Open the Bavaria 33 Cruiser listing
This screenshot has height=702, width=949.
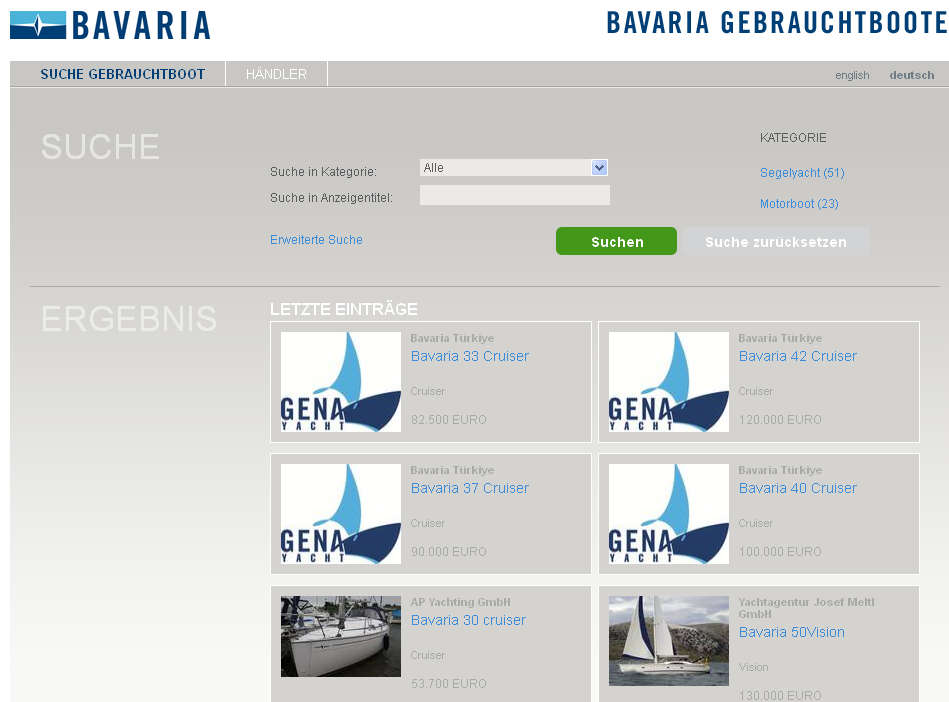(470, 356)
